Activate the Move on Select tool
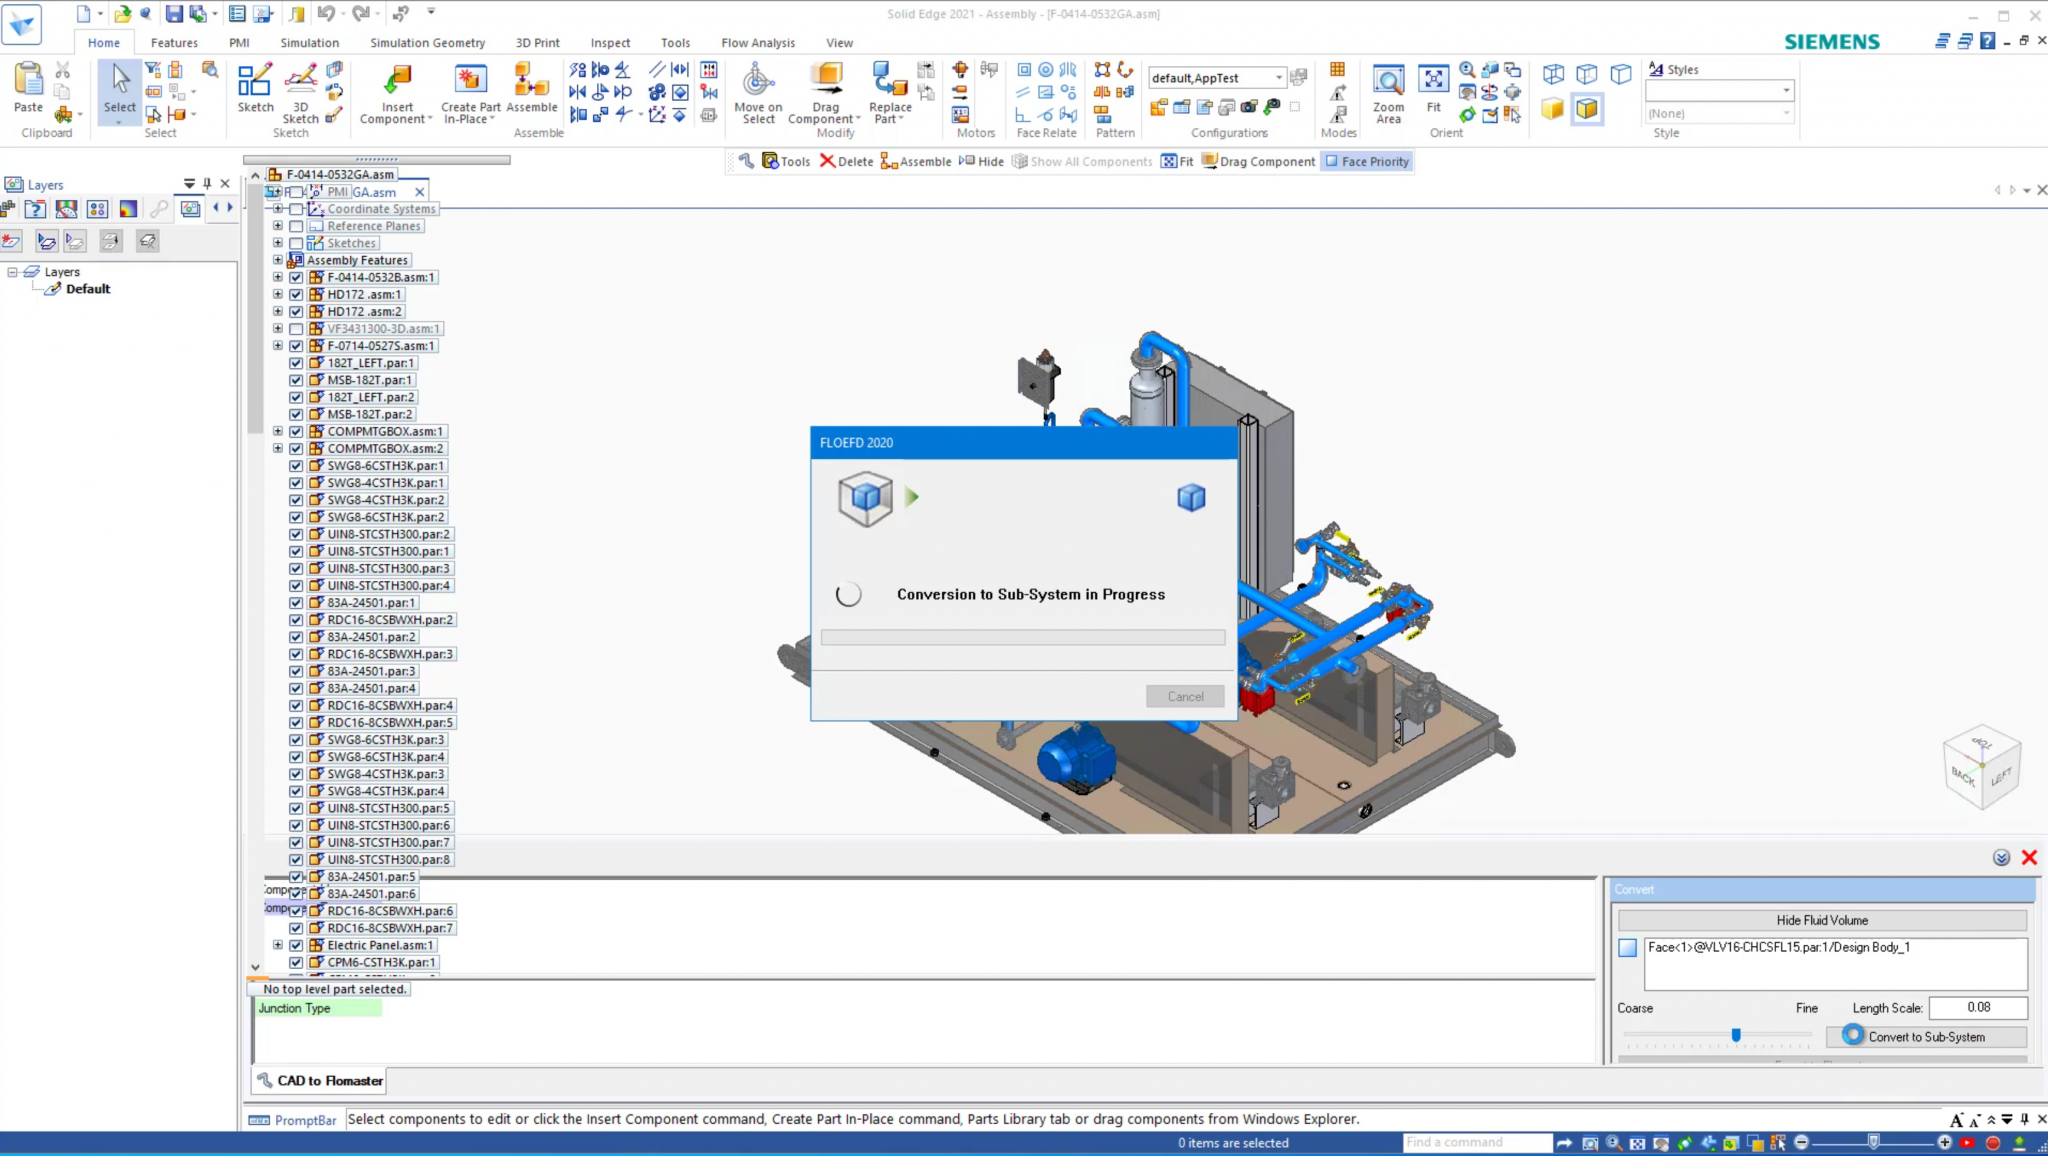 point(757,90)
